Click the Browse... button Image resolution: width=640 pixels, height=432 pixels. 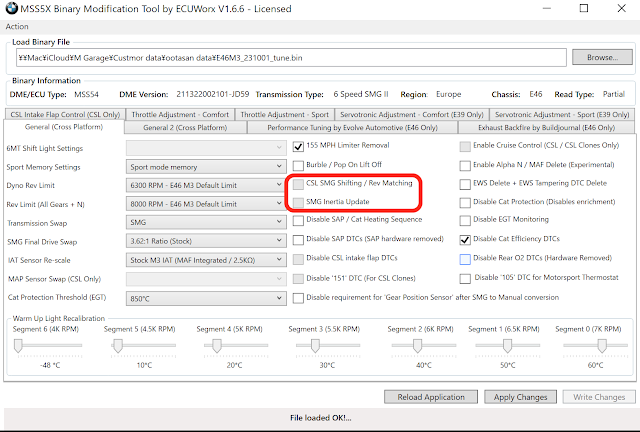coord(602,58)
